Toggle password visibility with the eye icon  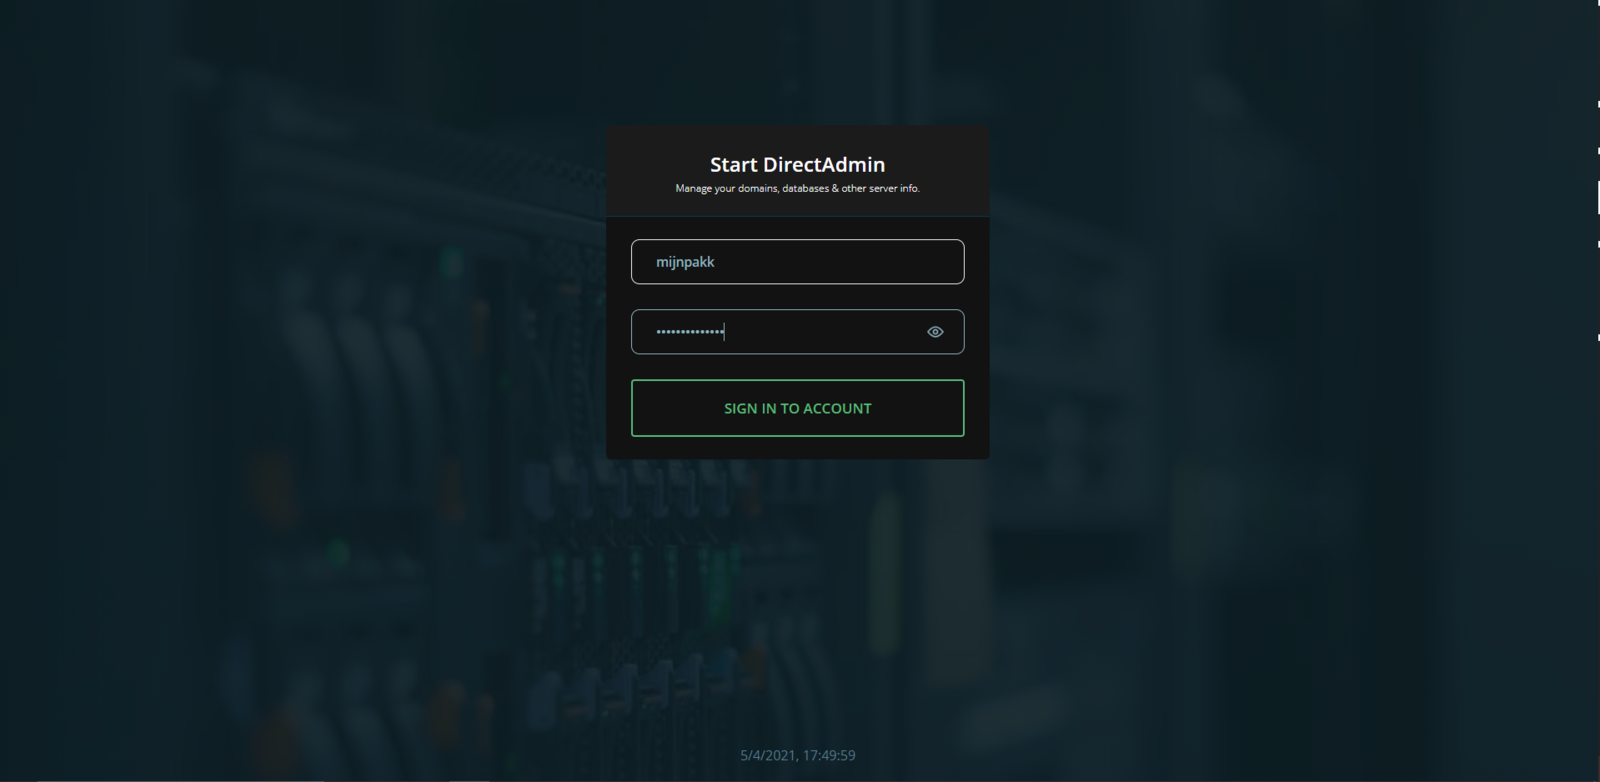coord(935,332)
